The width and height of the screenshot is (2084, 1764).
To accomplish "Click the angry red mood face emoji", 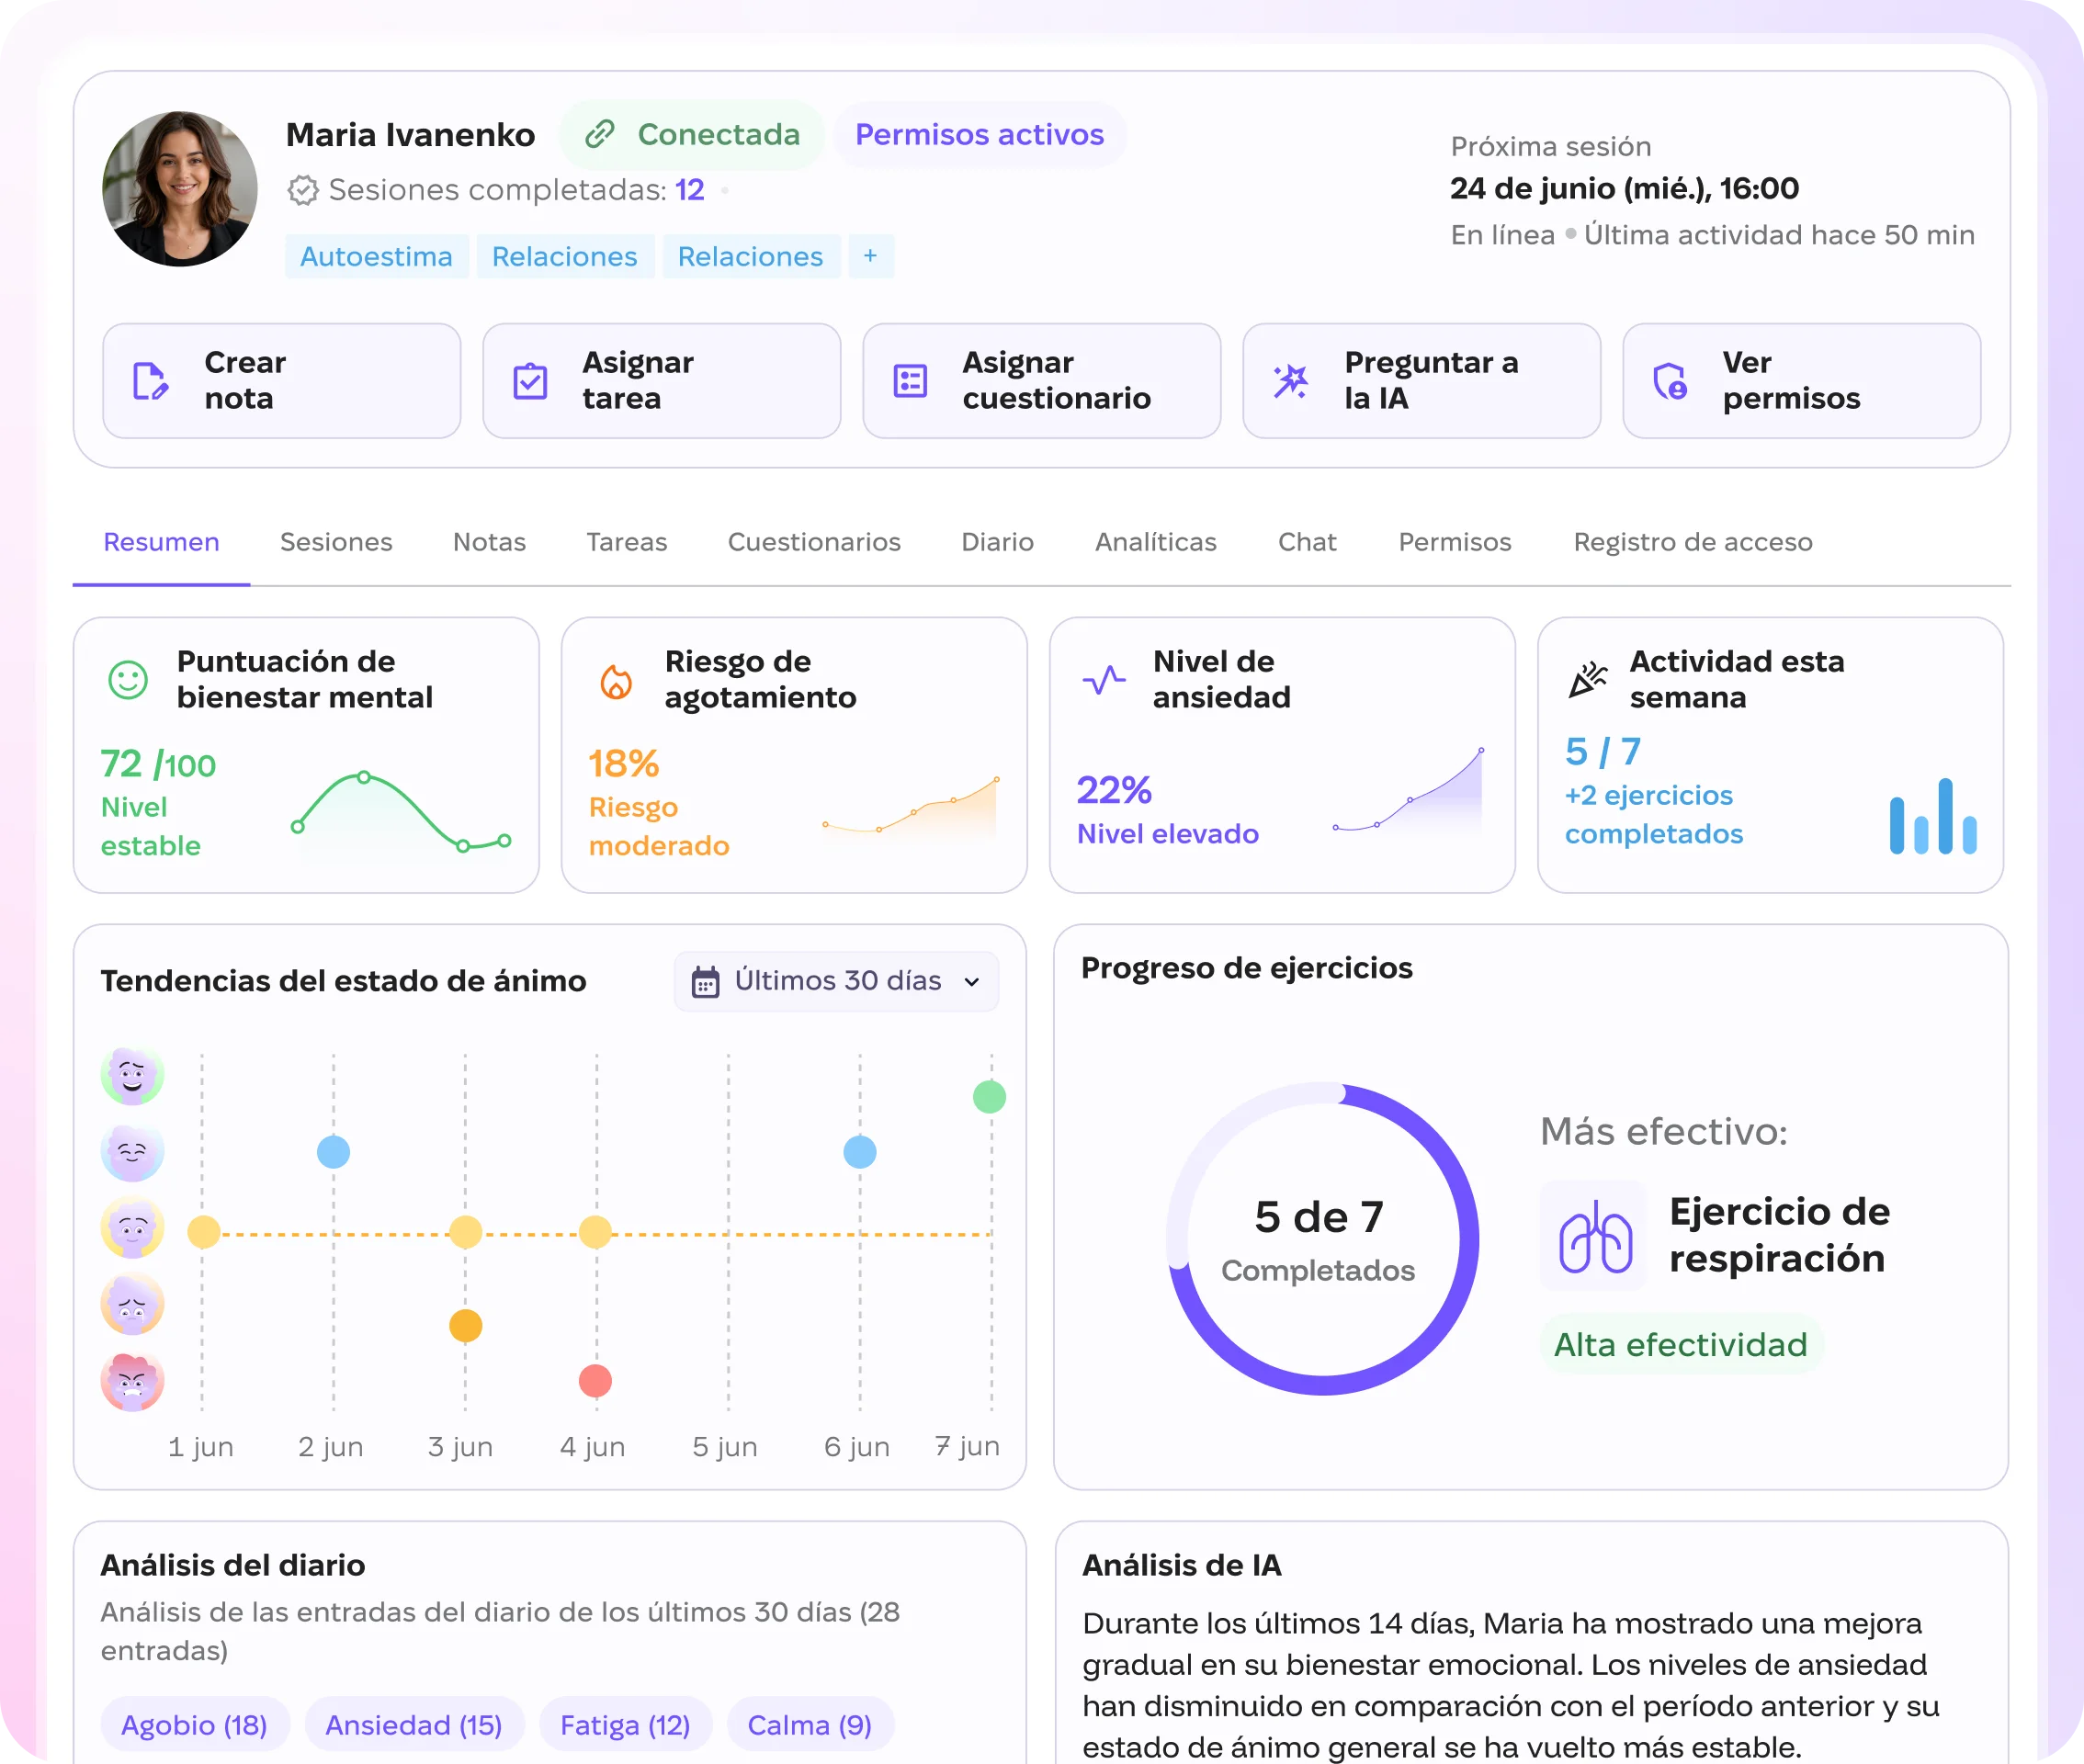I will click(x=132, y=1381).
